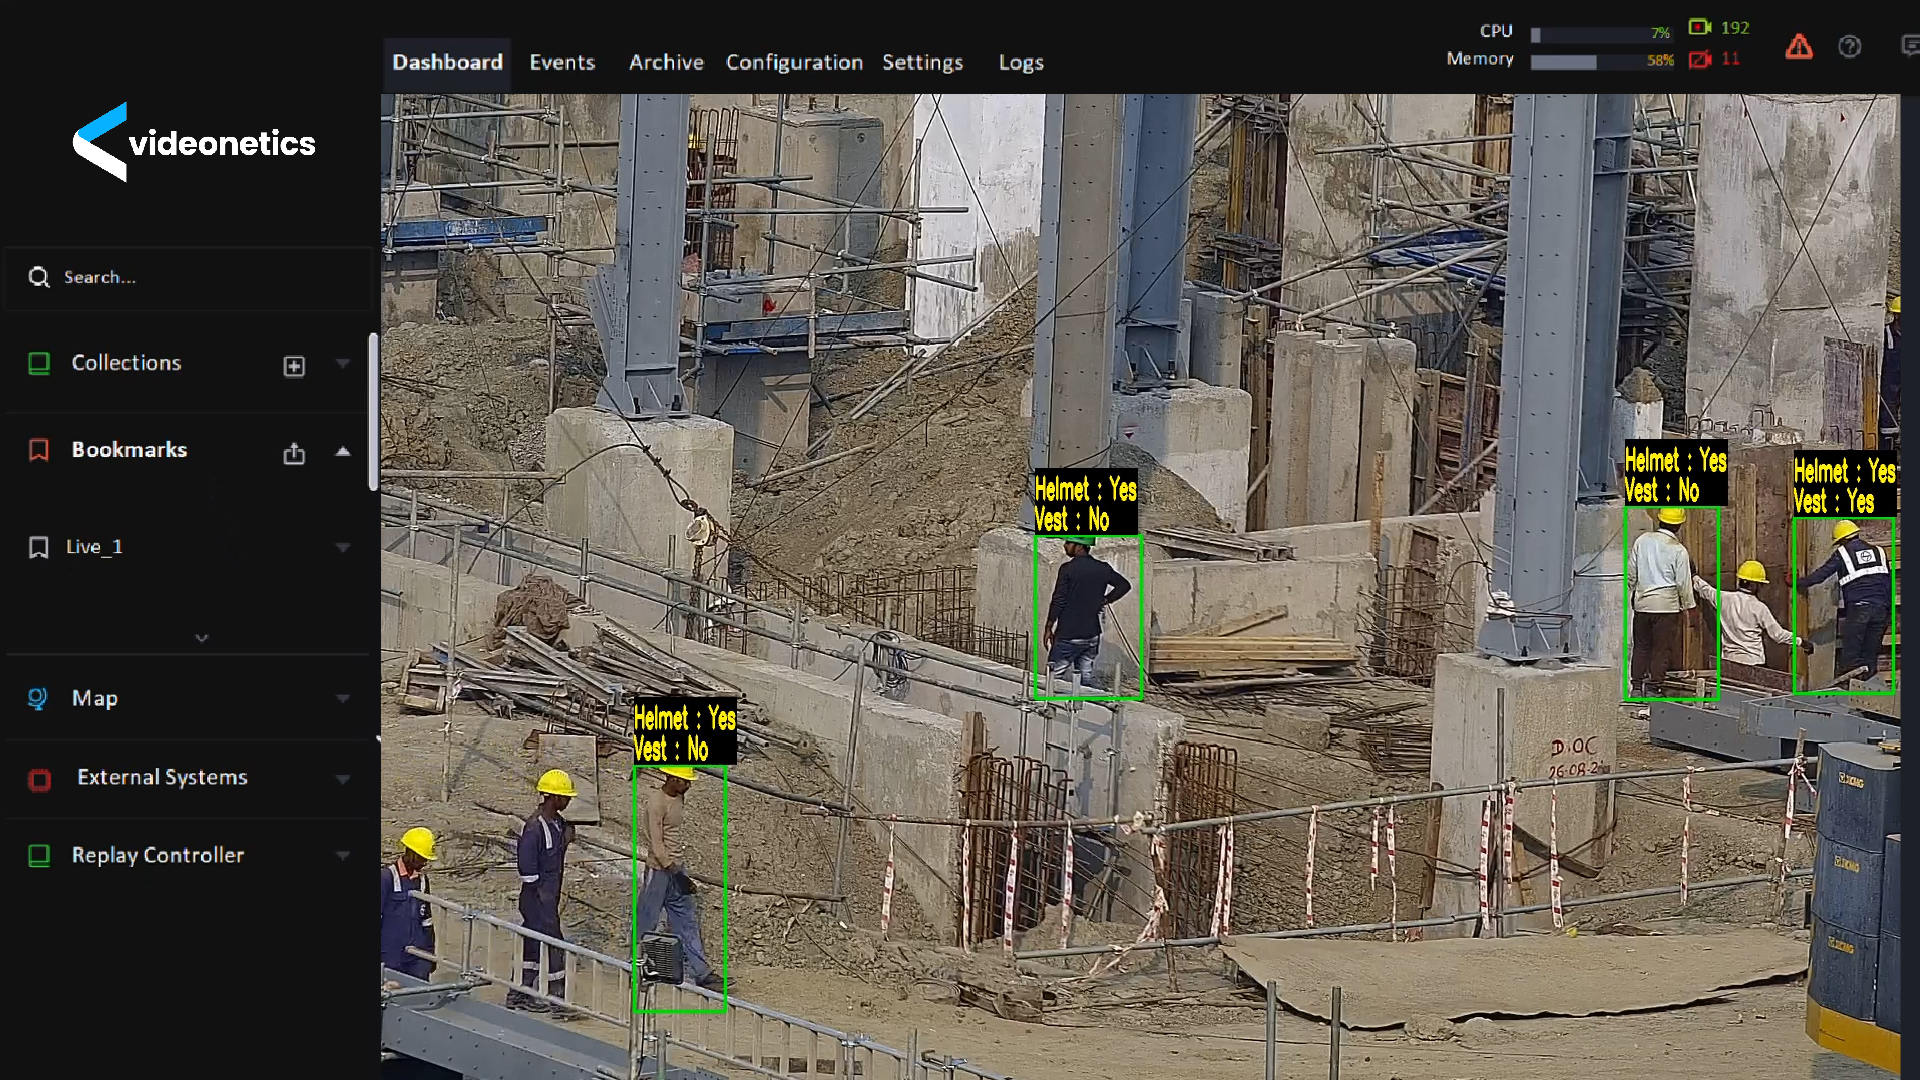
Task: Click the Videonetics logo
Action: [193, 142]
